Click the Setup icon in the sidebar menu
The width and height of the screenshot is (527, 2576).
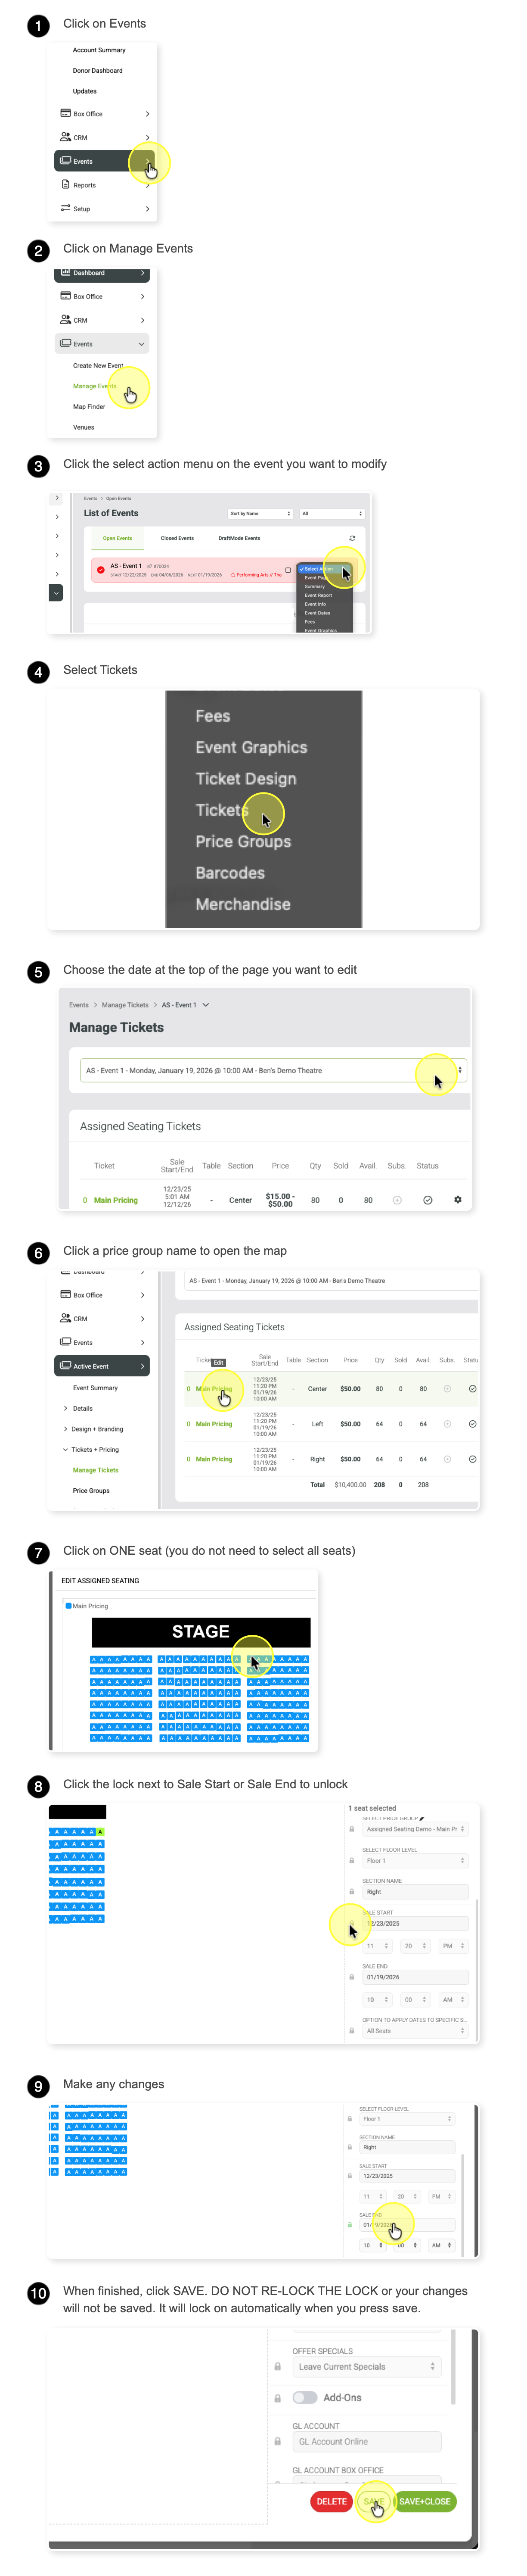(x=65, y=208)
